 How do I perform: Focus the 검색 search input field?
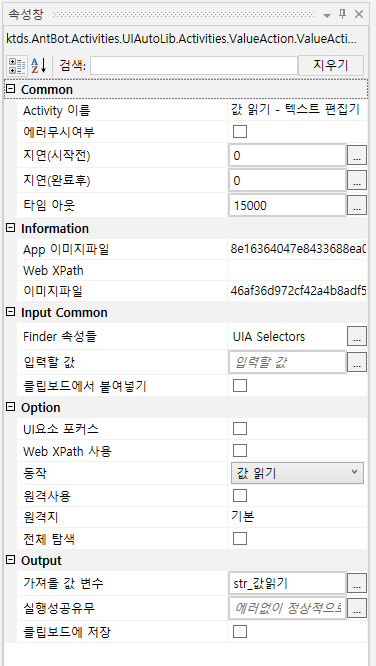(194, 65)
